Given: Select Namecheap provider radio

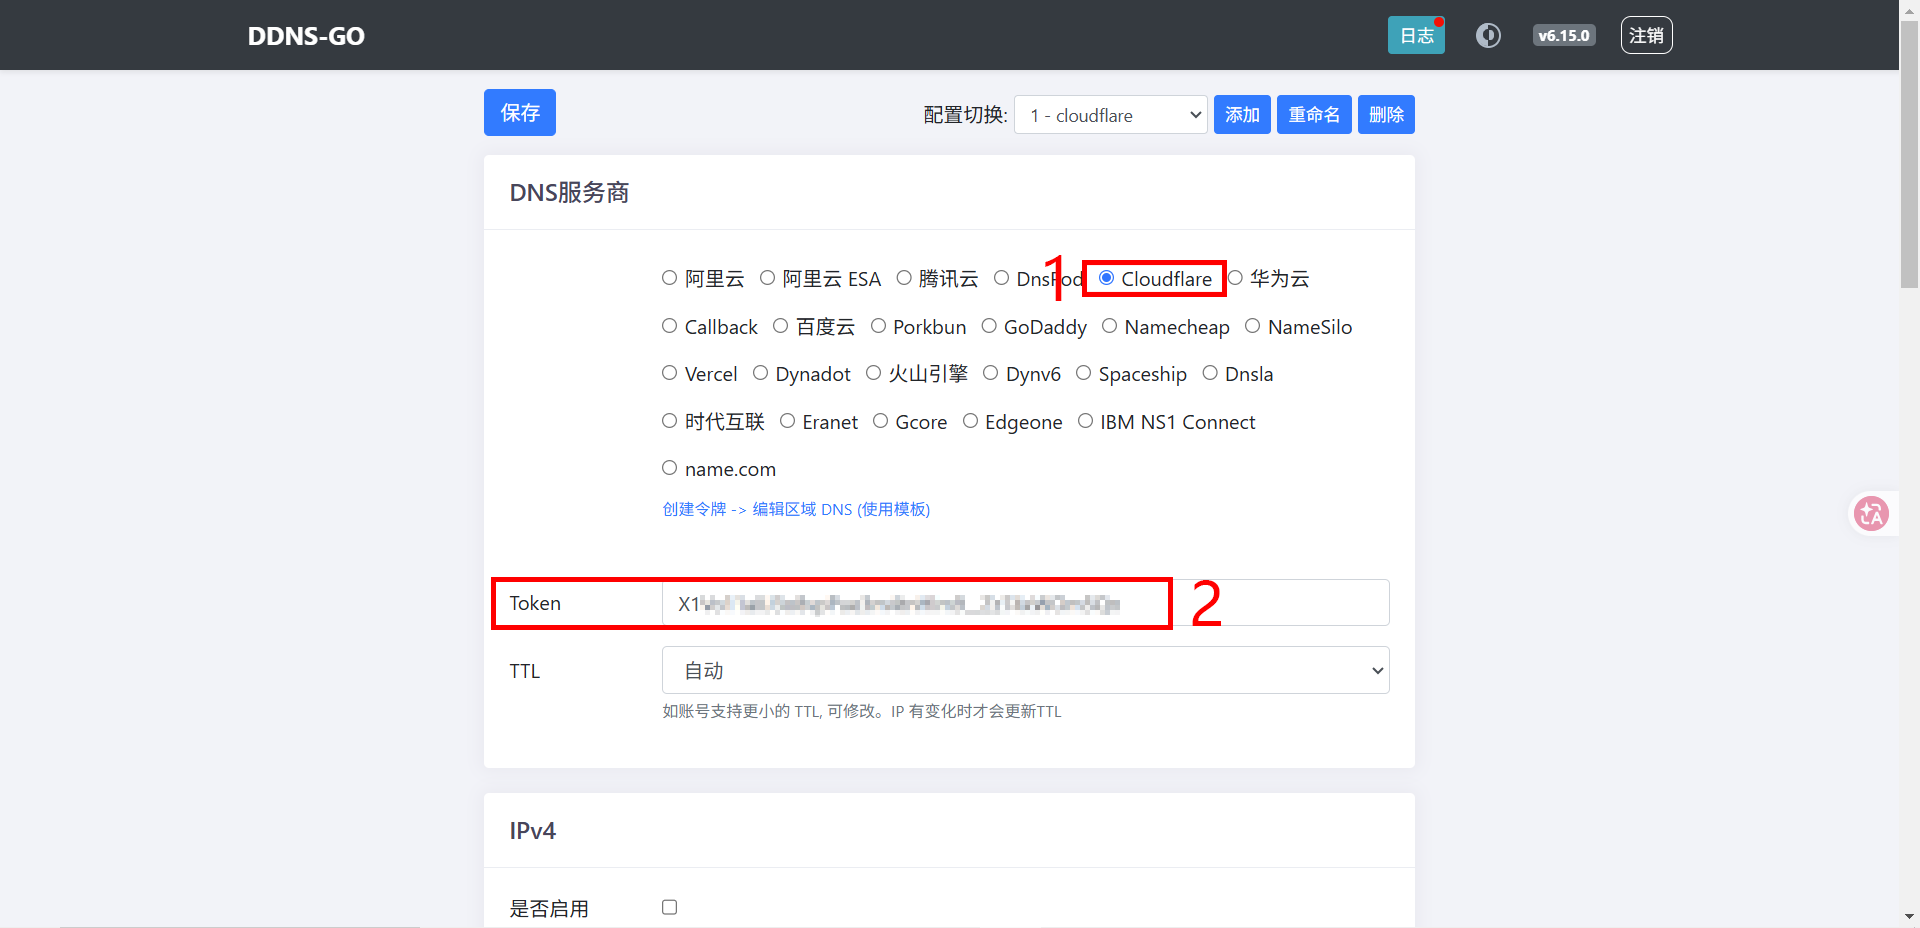Looking at the screenshot, I should [x=1109, y=326].
